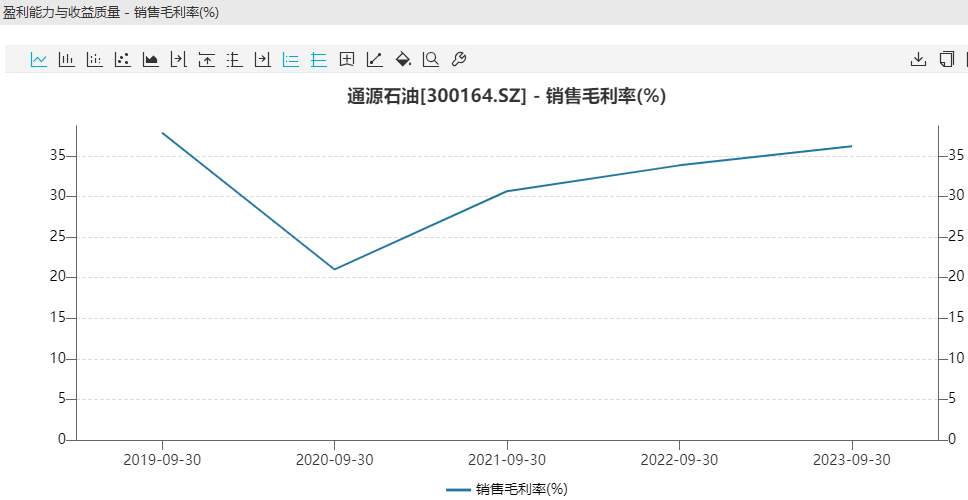
Task: Click the left y-axis label 20
Action: click(59, 277)
